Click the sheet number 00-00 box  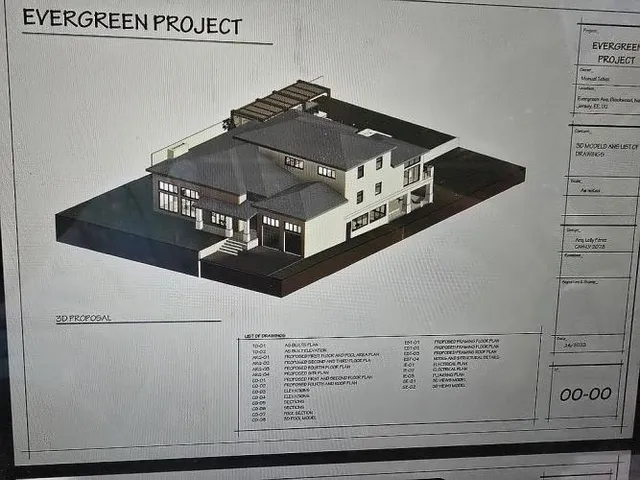[585, 395]
